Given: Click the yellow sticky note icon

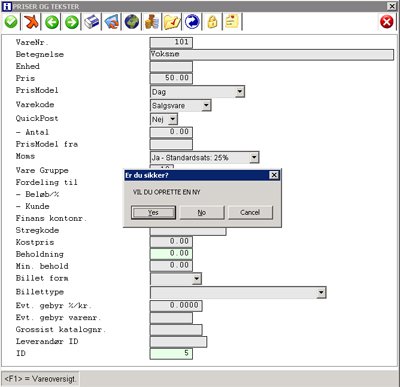Looking at the screenshot, I should pyautogui.click(x=232, y=22).
